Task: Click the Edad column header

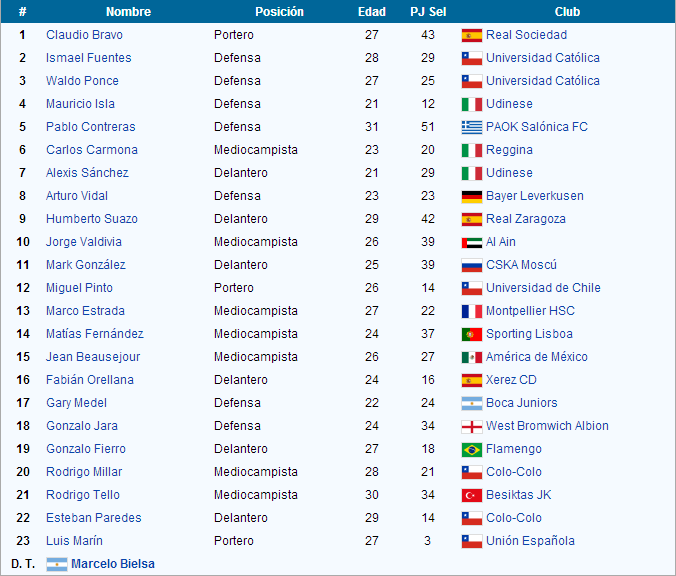Action: tap(372, 12)
